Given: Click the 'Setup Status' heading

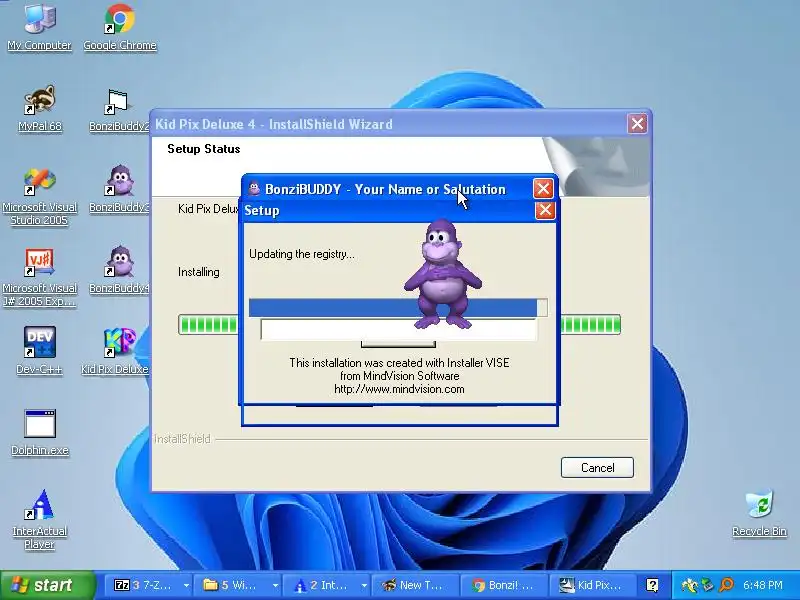Looking at the screenshot, I should click(x=204, y=149).
